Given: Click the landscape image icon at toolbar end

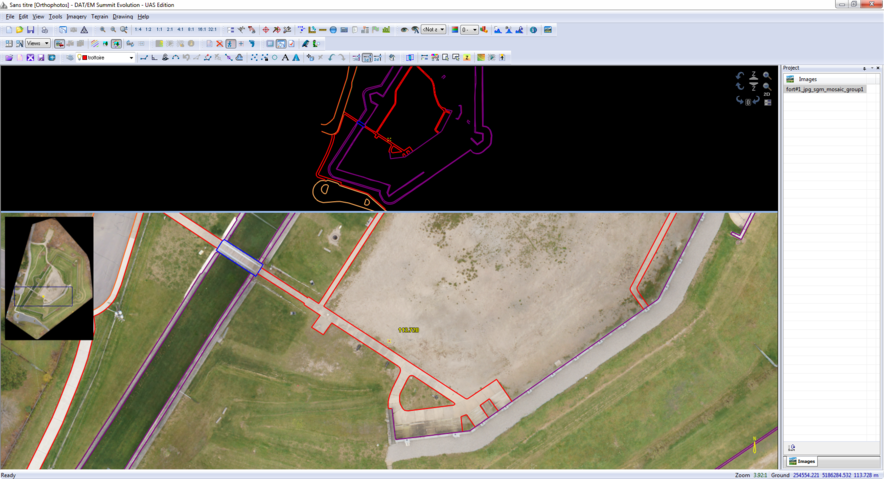Looking at the screenshot, I should (548, 29).
